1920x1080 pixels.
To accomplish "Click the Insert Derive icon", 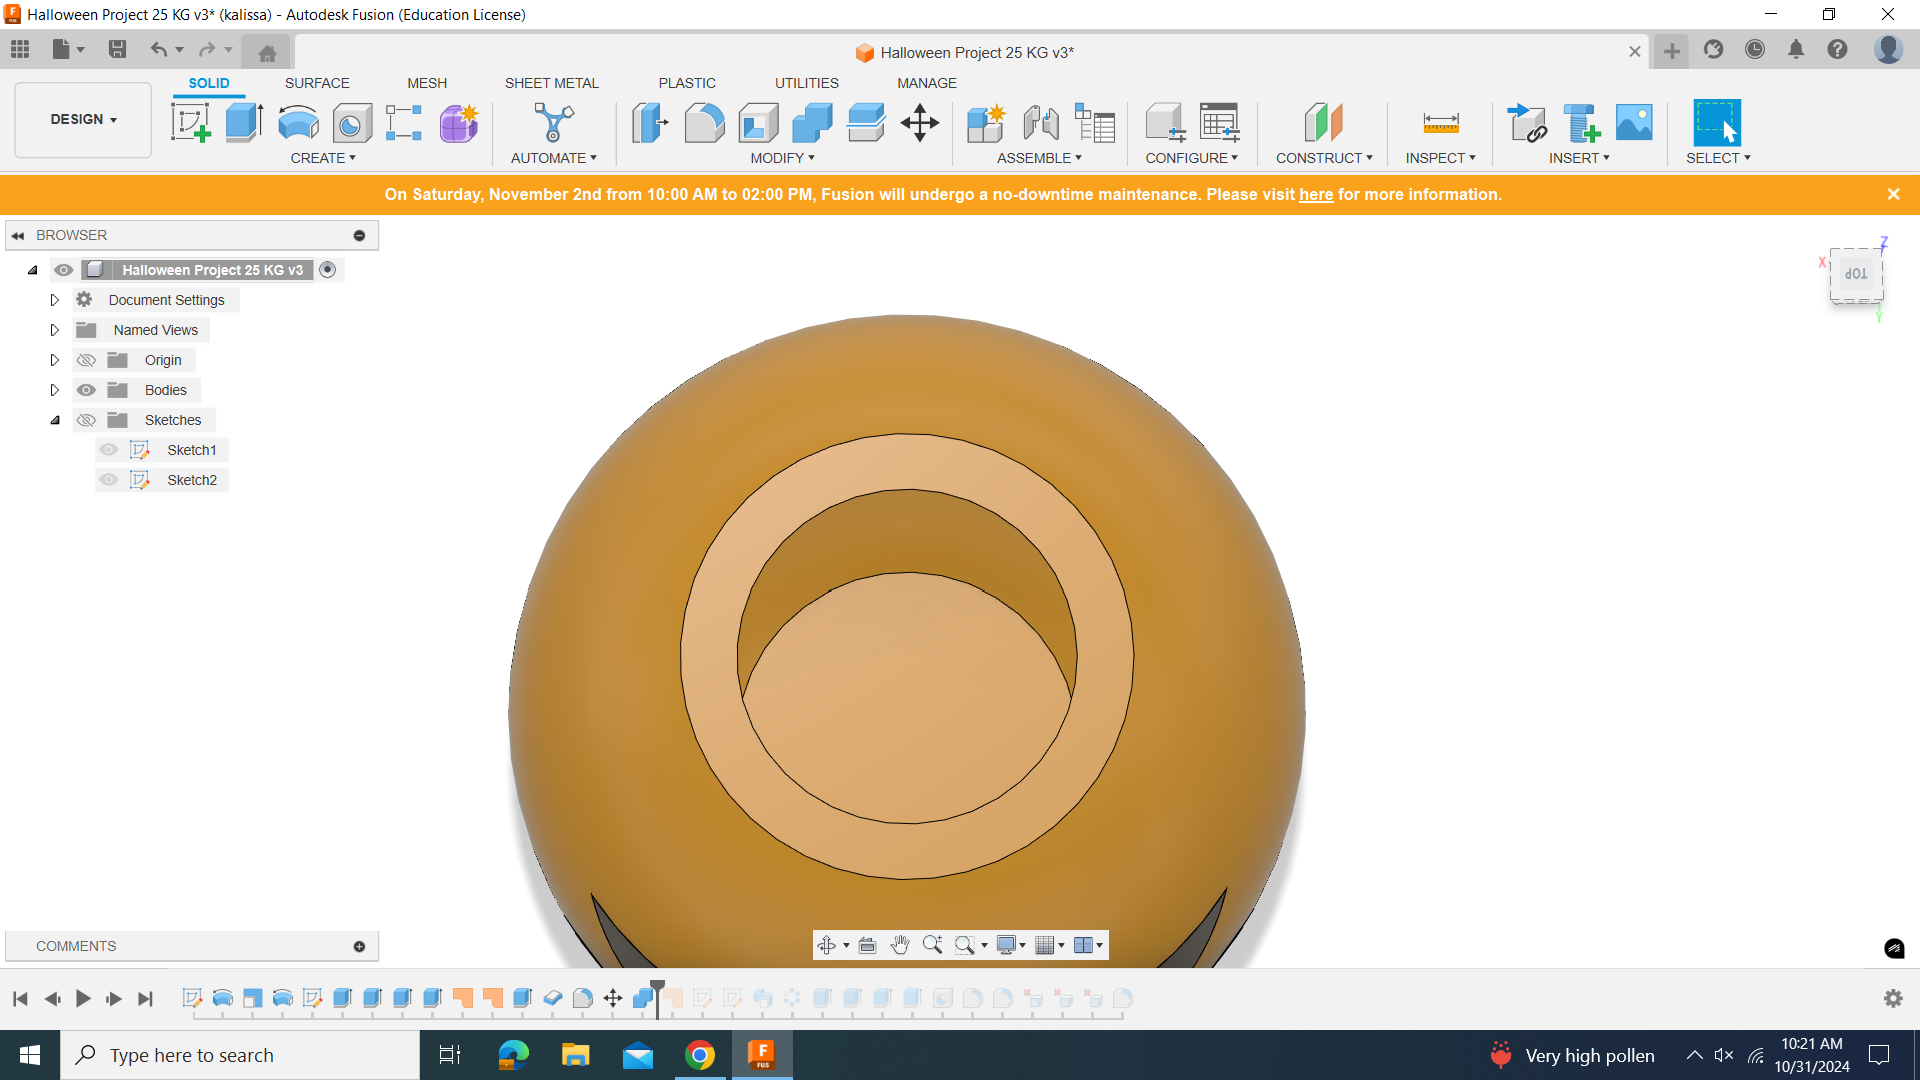I will coord(1527,123).
